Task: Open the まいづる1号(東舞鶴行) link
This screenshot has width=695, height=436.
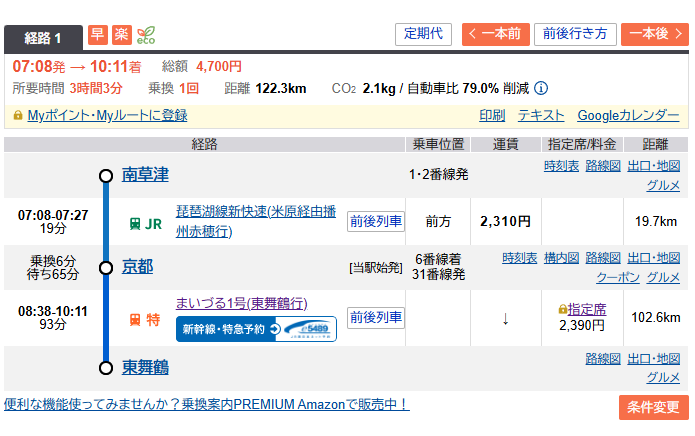Action: [x=242, y=304]
